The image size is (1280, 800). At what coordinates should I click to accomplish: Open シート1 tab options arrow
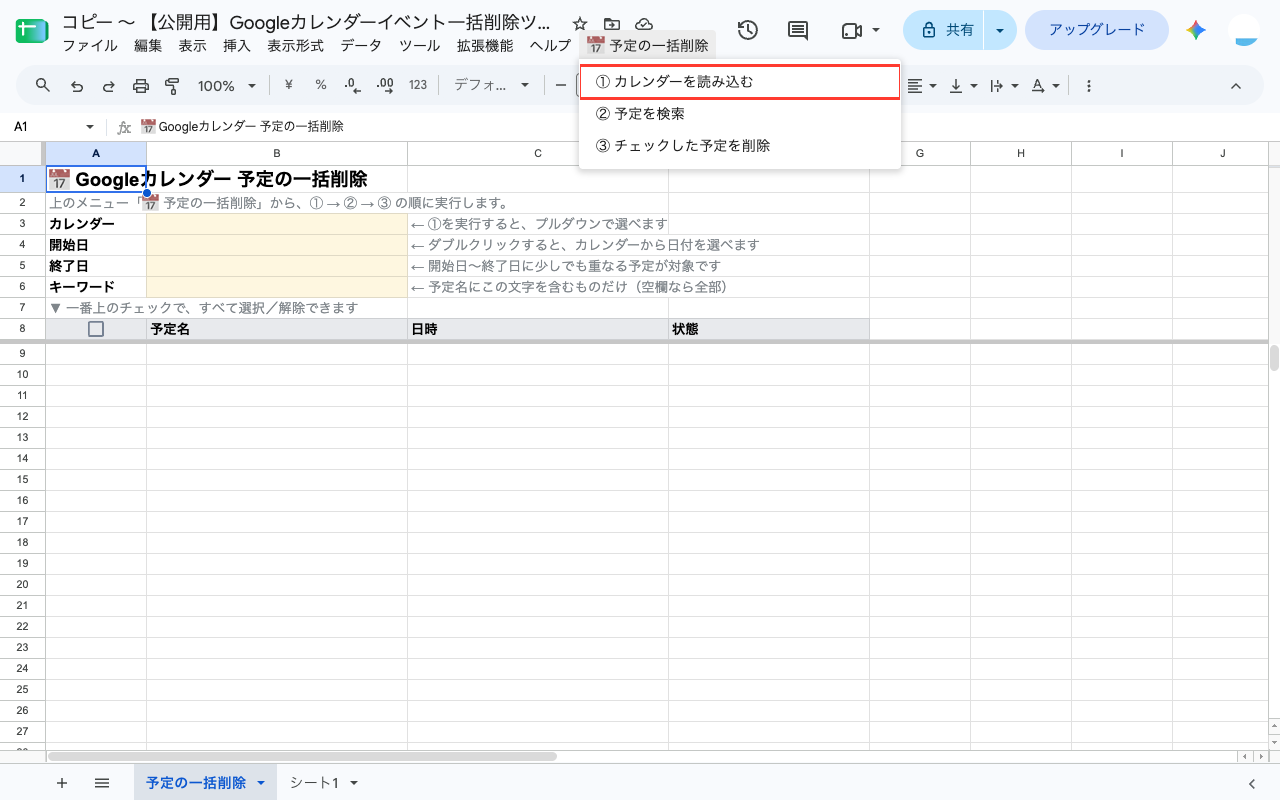tap(354, 783)
